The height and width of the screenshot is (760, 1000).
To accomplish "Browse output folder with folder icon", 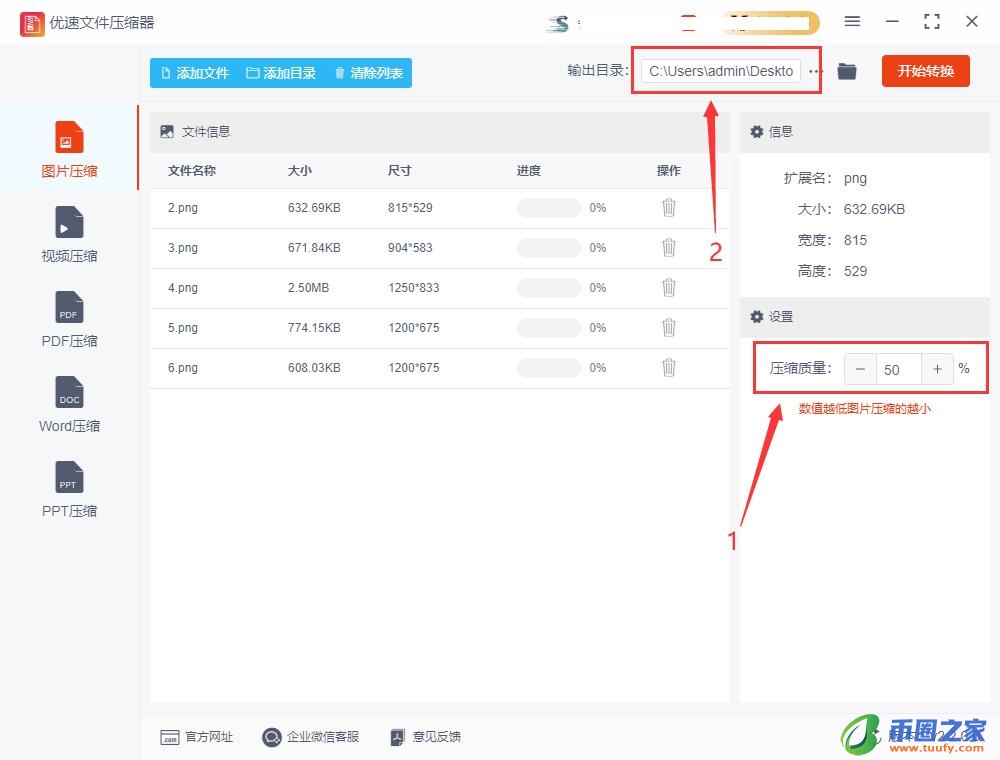I will pyautogui.click(x=847, y=71).
